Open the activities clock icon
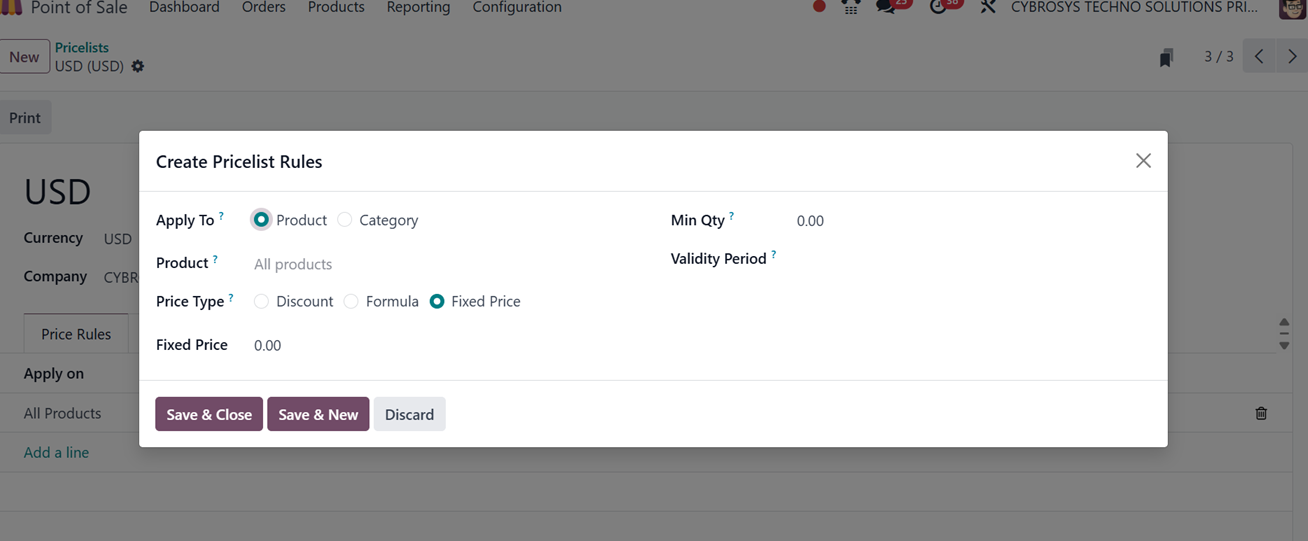1308x541 pixels. [938, 7]
